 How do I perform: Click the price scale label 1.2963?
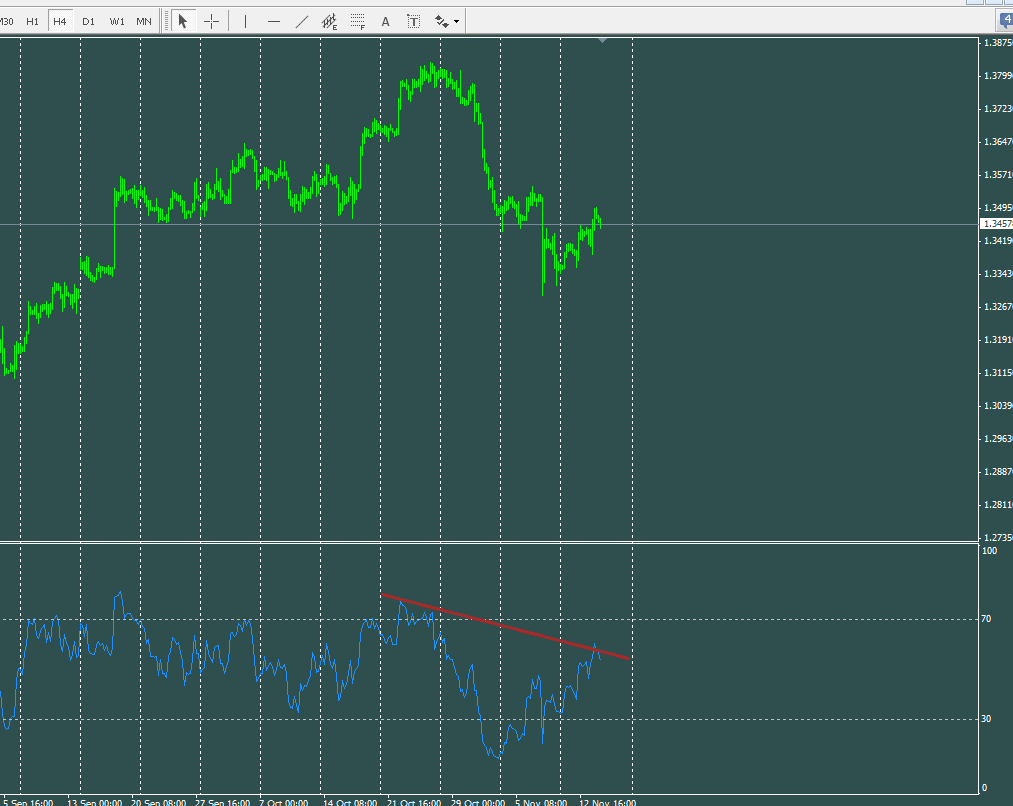pos(997,439)
